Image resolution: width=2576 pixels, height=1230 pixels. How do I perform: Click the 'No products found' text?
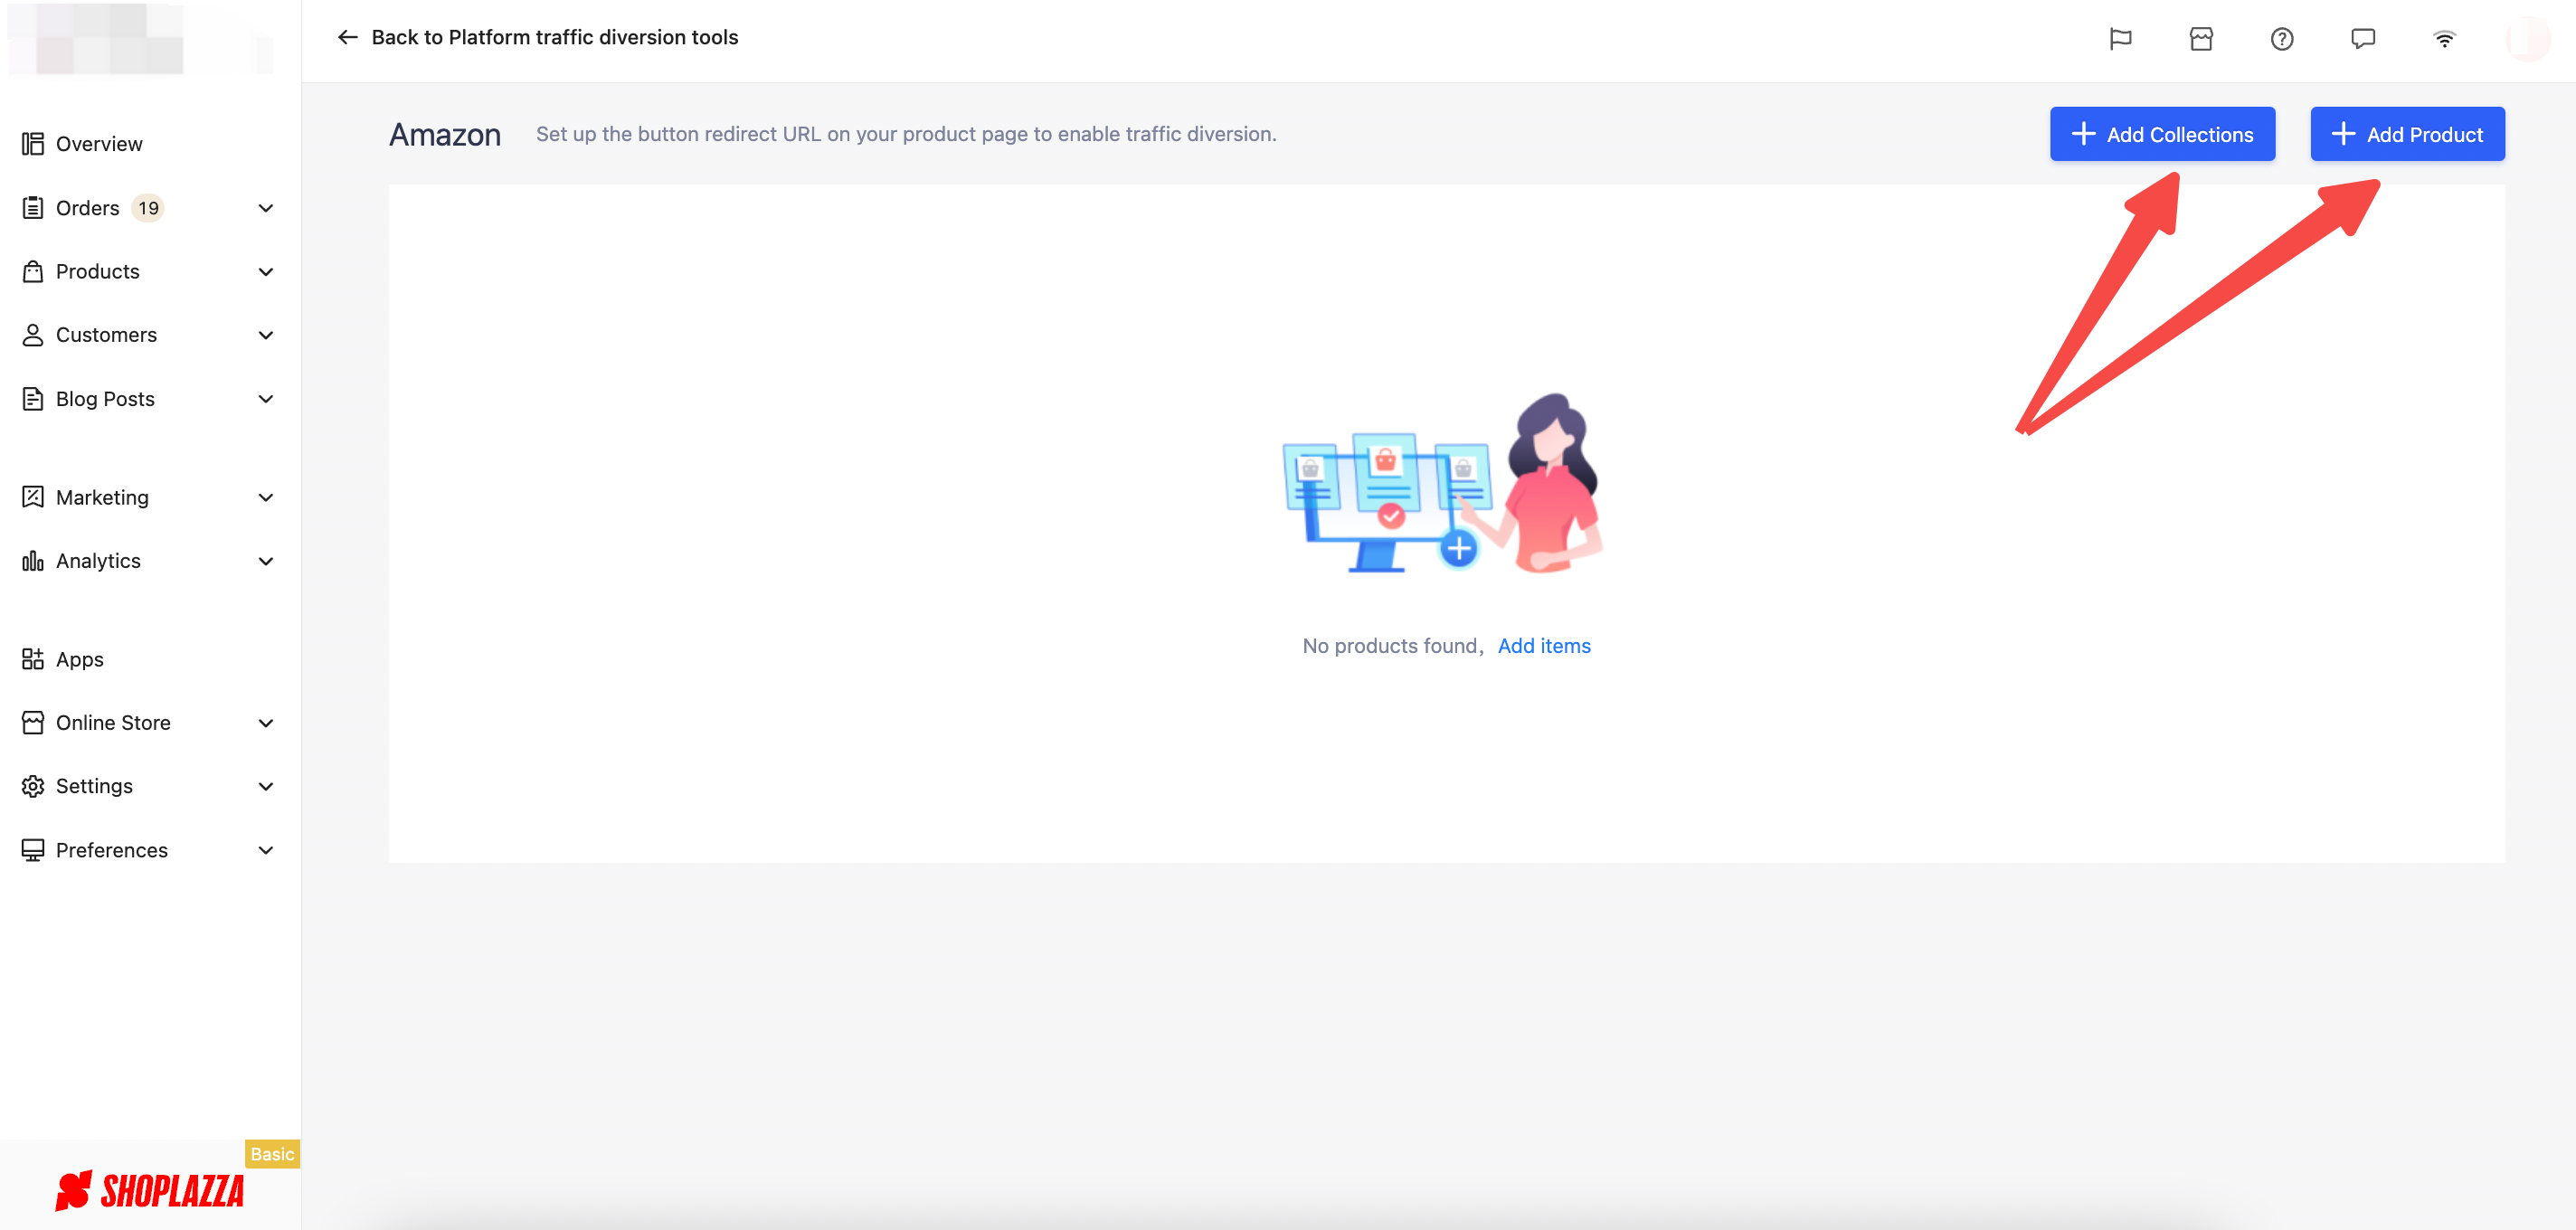pos(1392,646)
